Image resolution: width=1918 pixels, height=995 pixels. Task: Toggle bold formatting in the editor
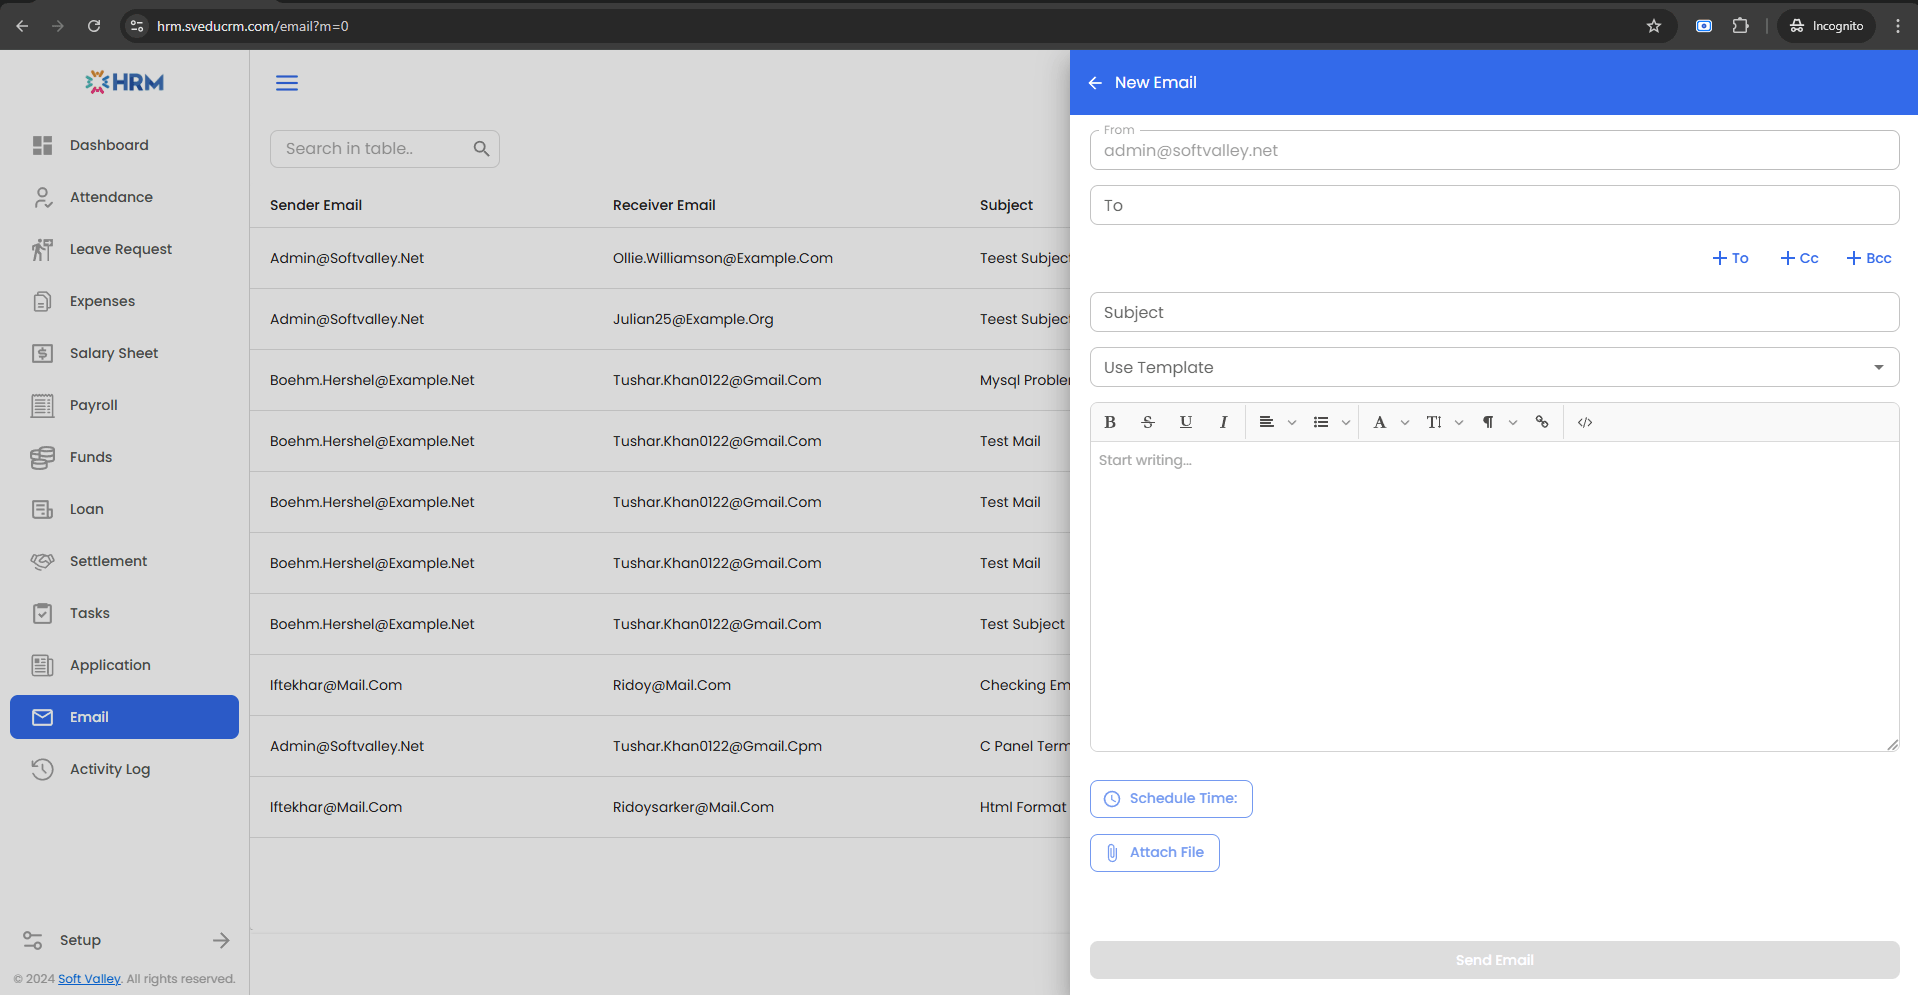pos(1110,422)
